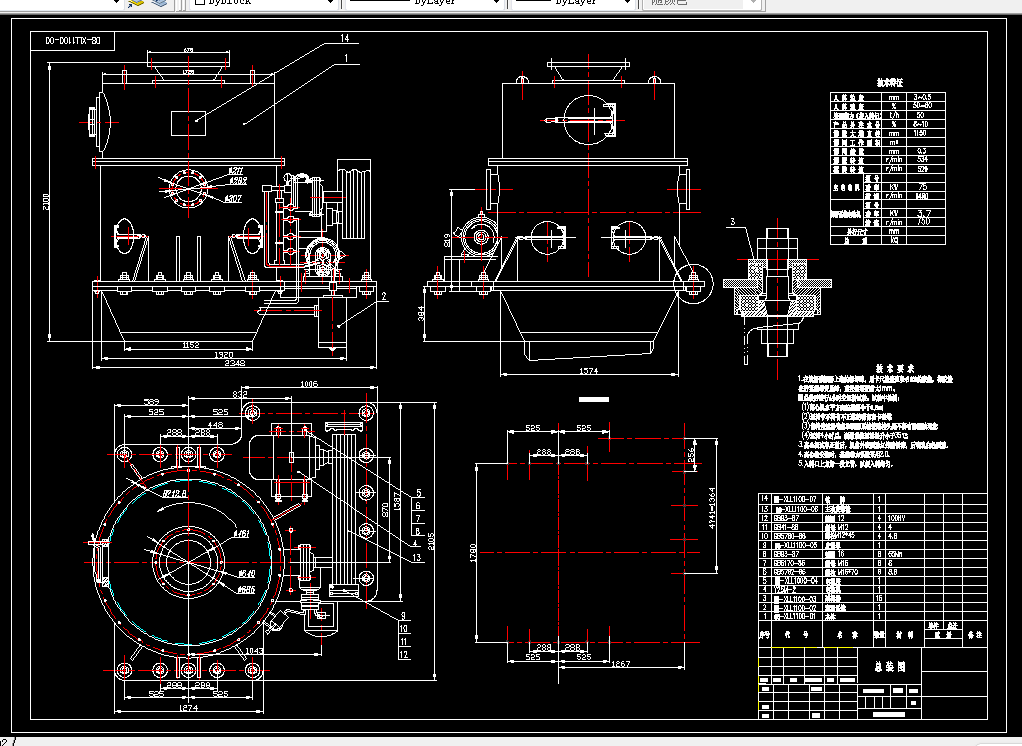Select the ø686 diameter label
This screenshot has width=1022, height=746.
246,589
